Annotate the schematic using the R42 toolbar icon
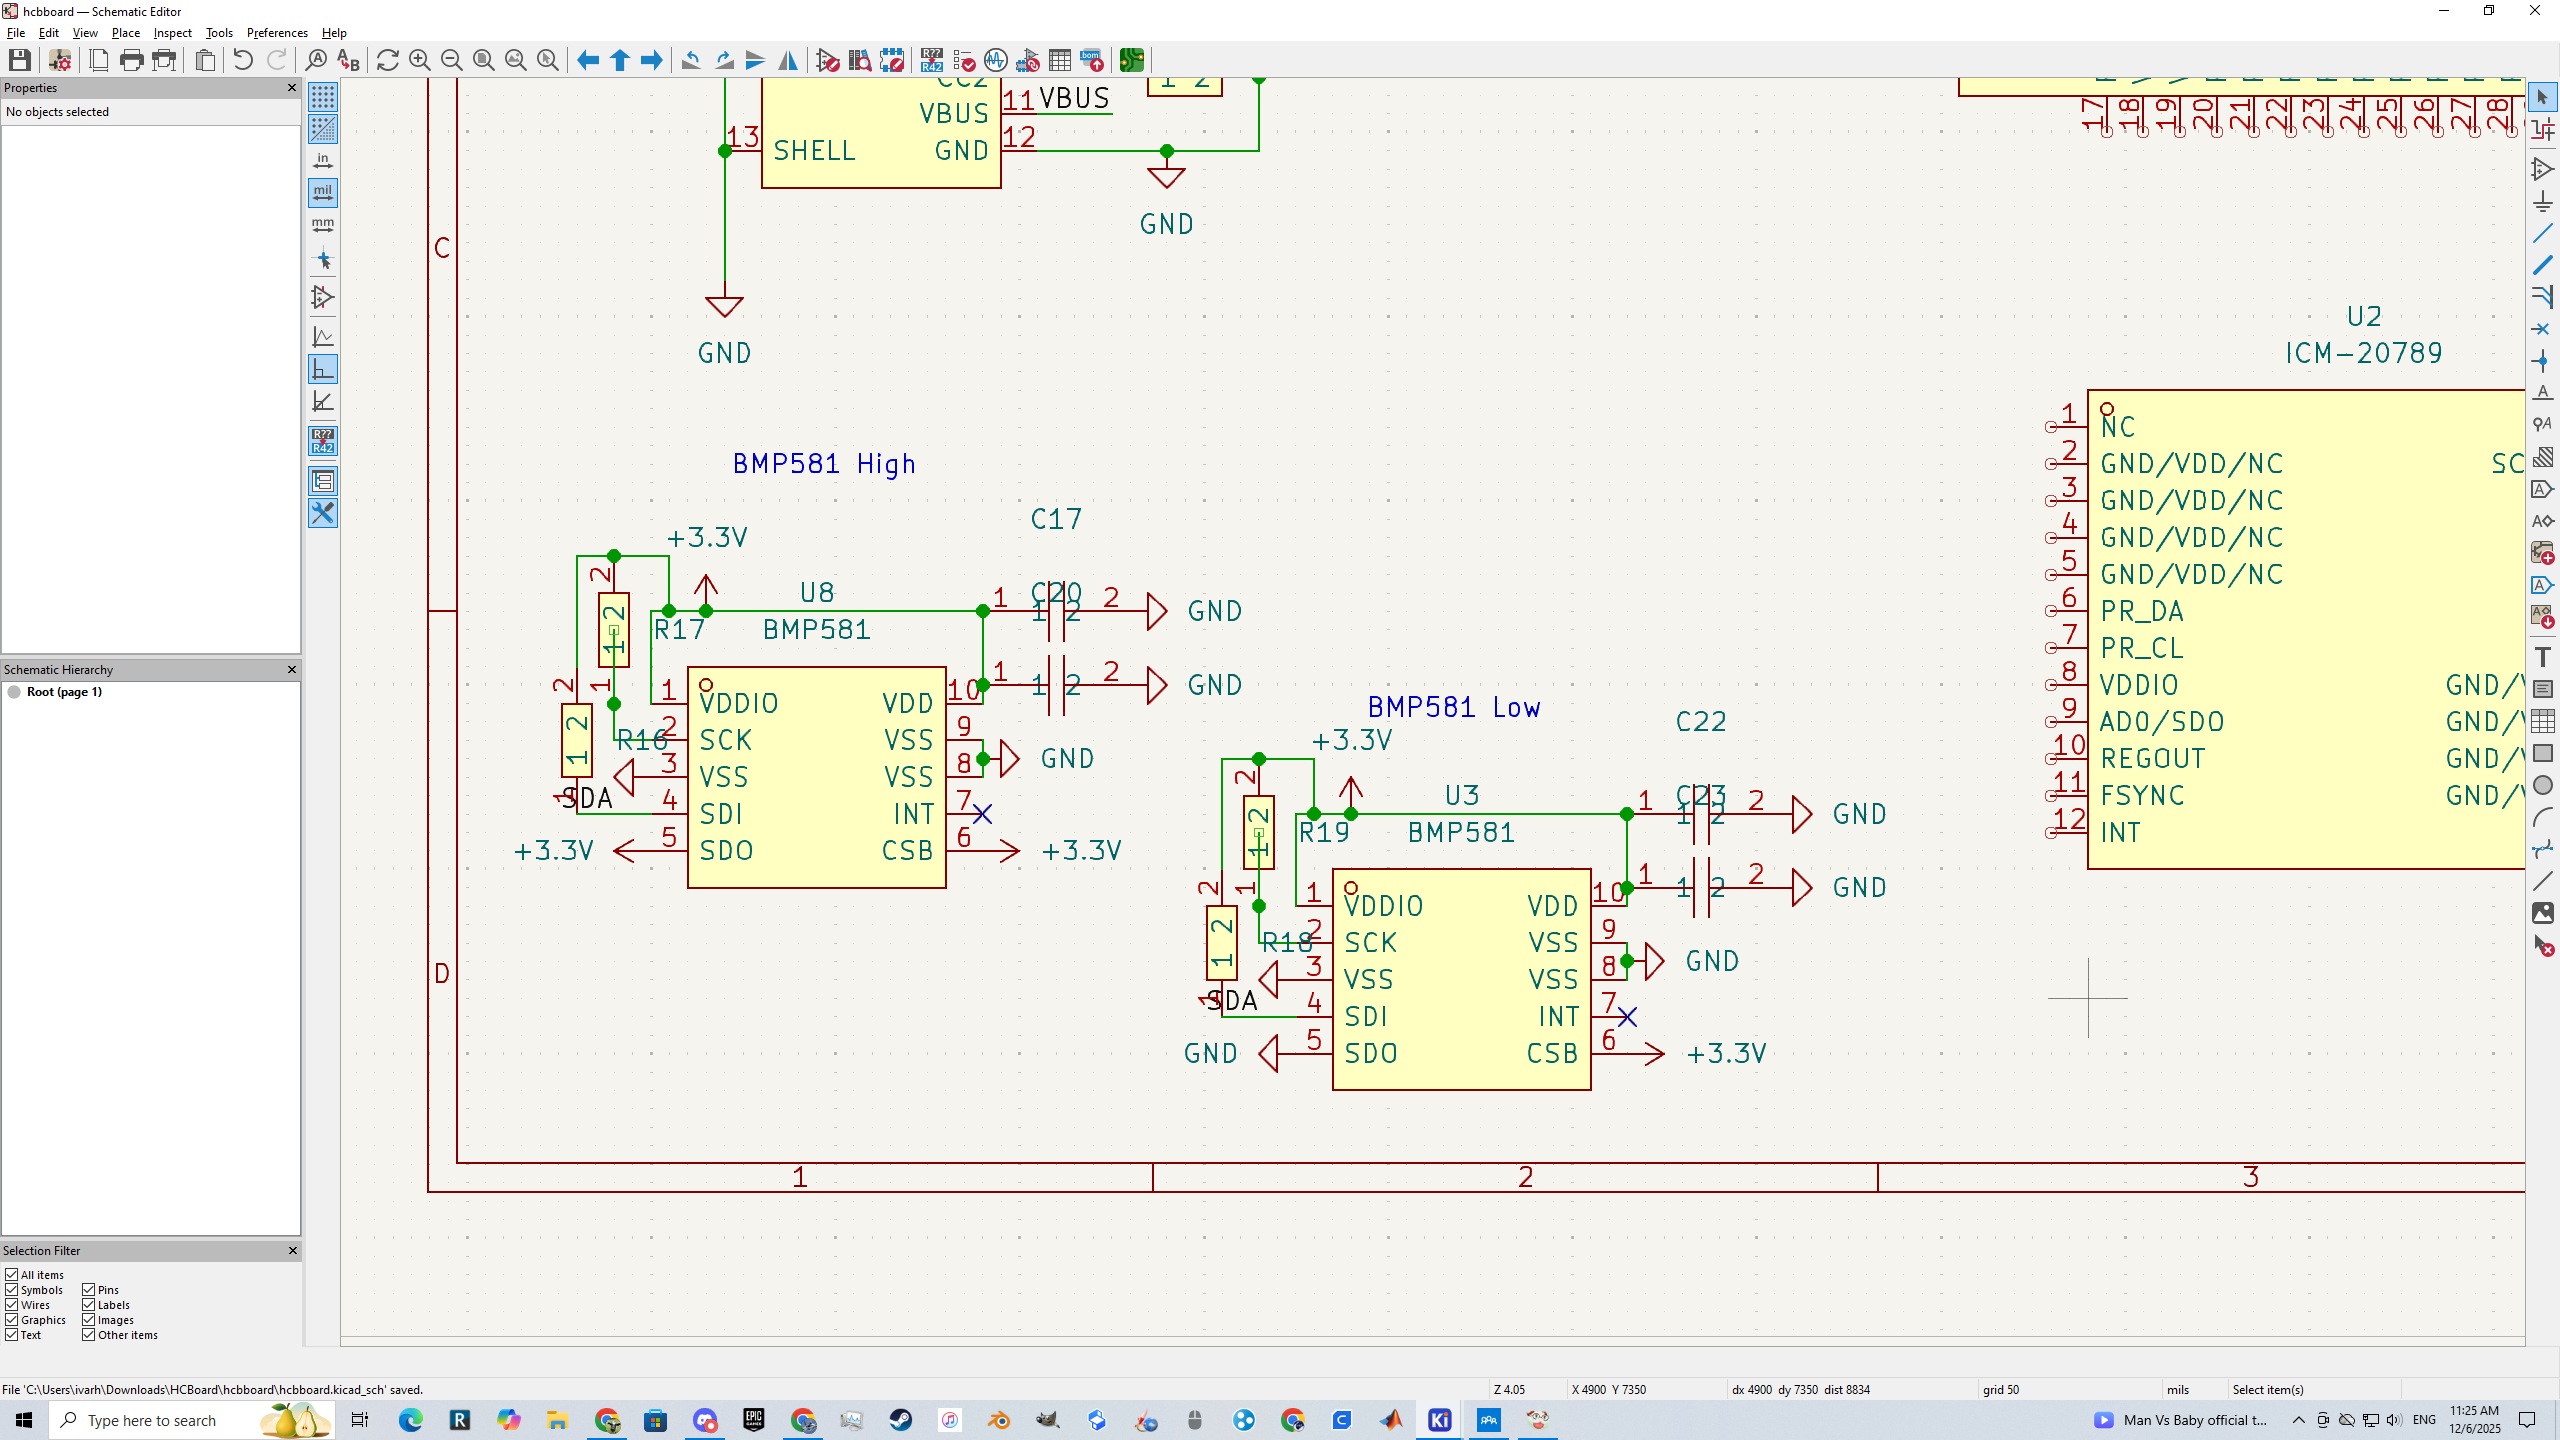Image resolution: width=2560 pixels, height=1440 pixels. tap(931, 60)
